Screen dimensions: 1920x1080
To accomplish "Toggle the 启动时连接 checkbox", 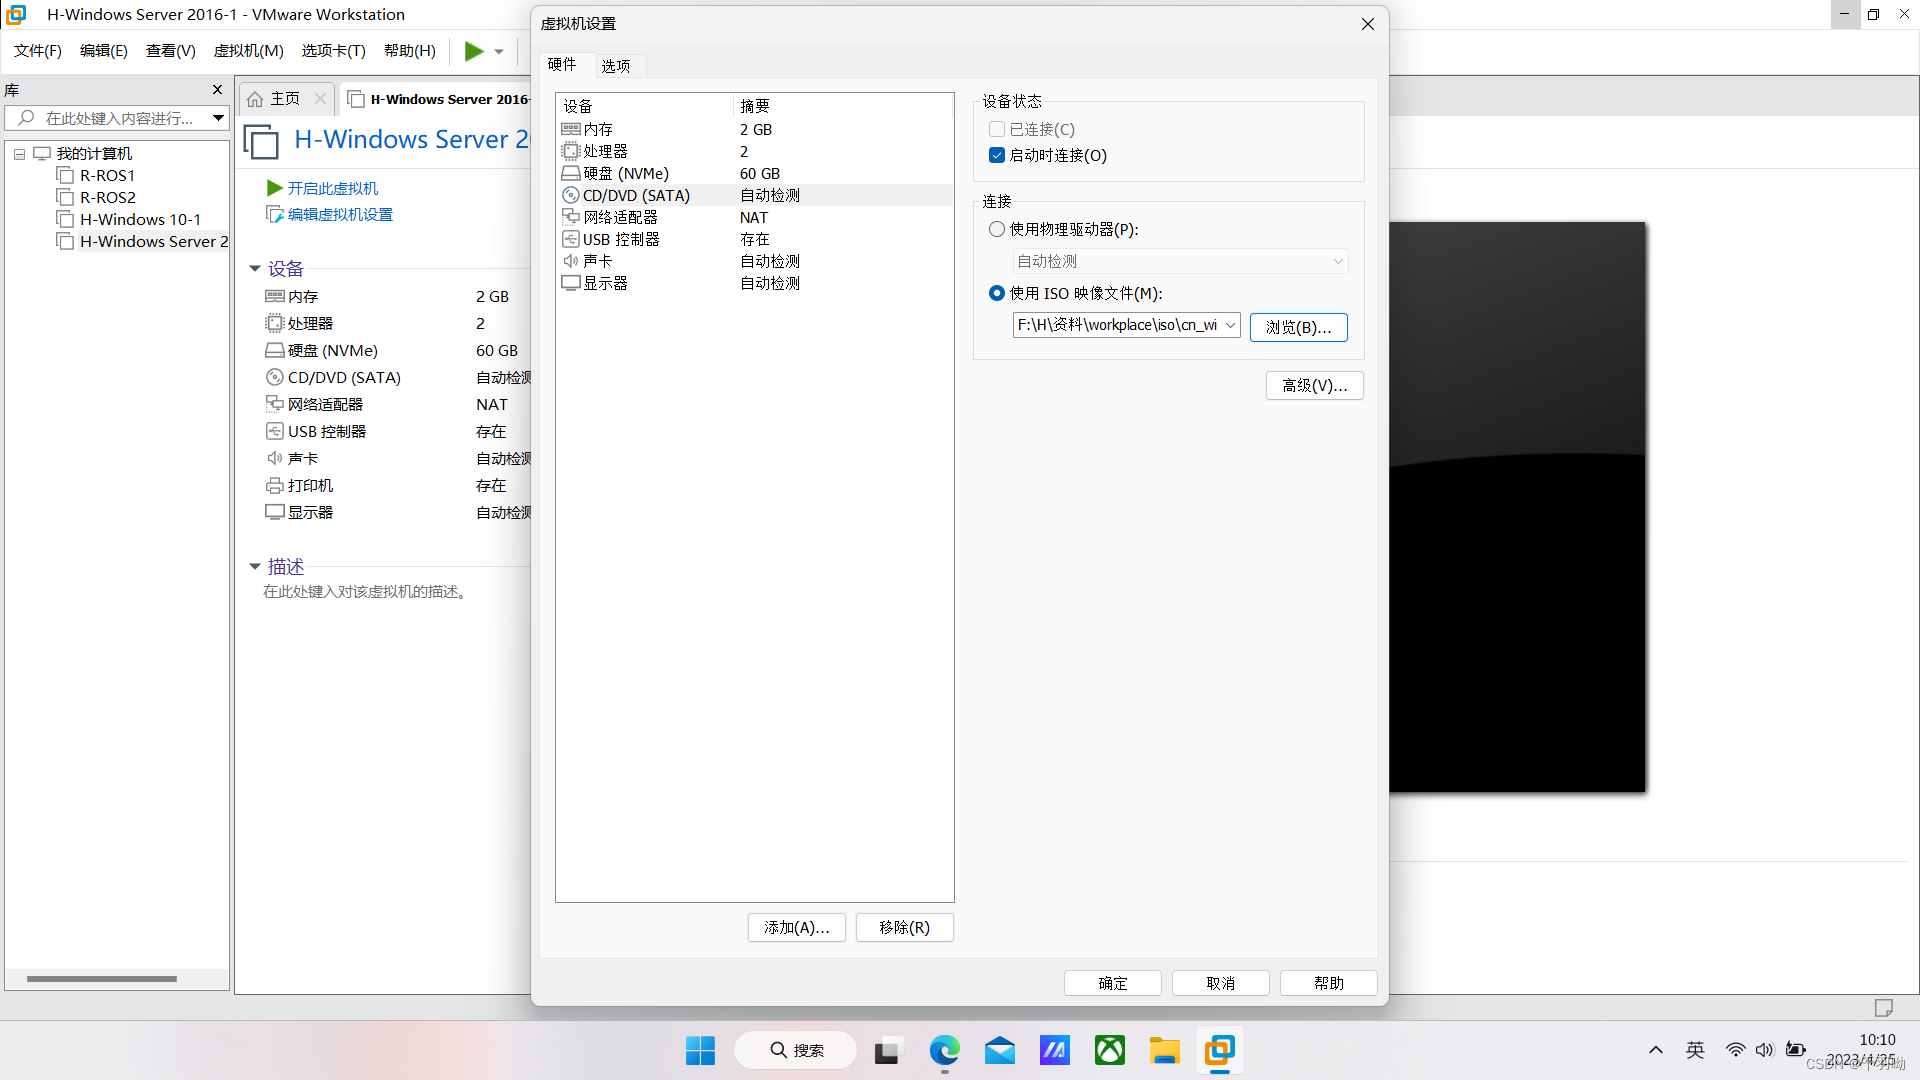I will (997, 155).
